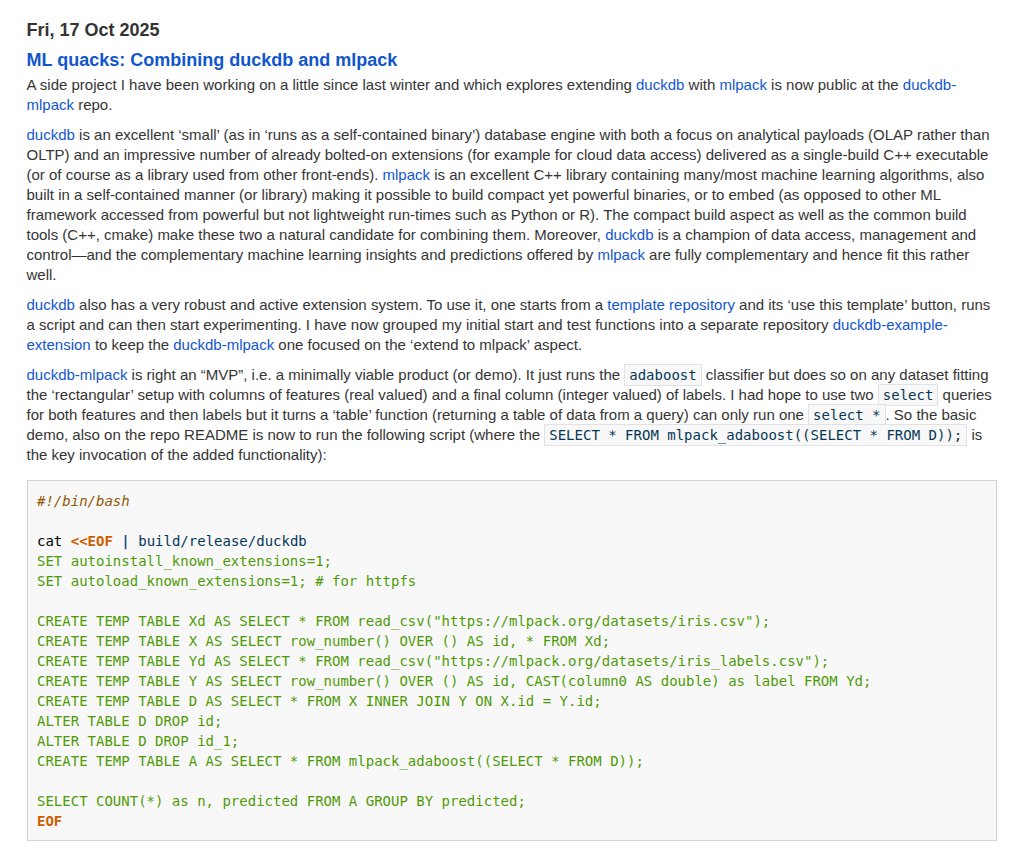This screenshot has height=850, width=1018.
Task: Click the '#!/bin/bash' shebang line
Action: coord(83,501)
